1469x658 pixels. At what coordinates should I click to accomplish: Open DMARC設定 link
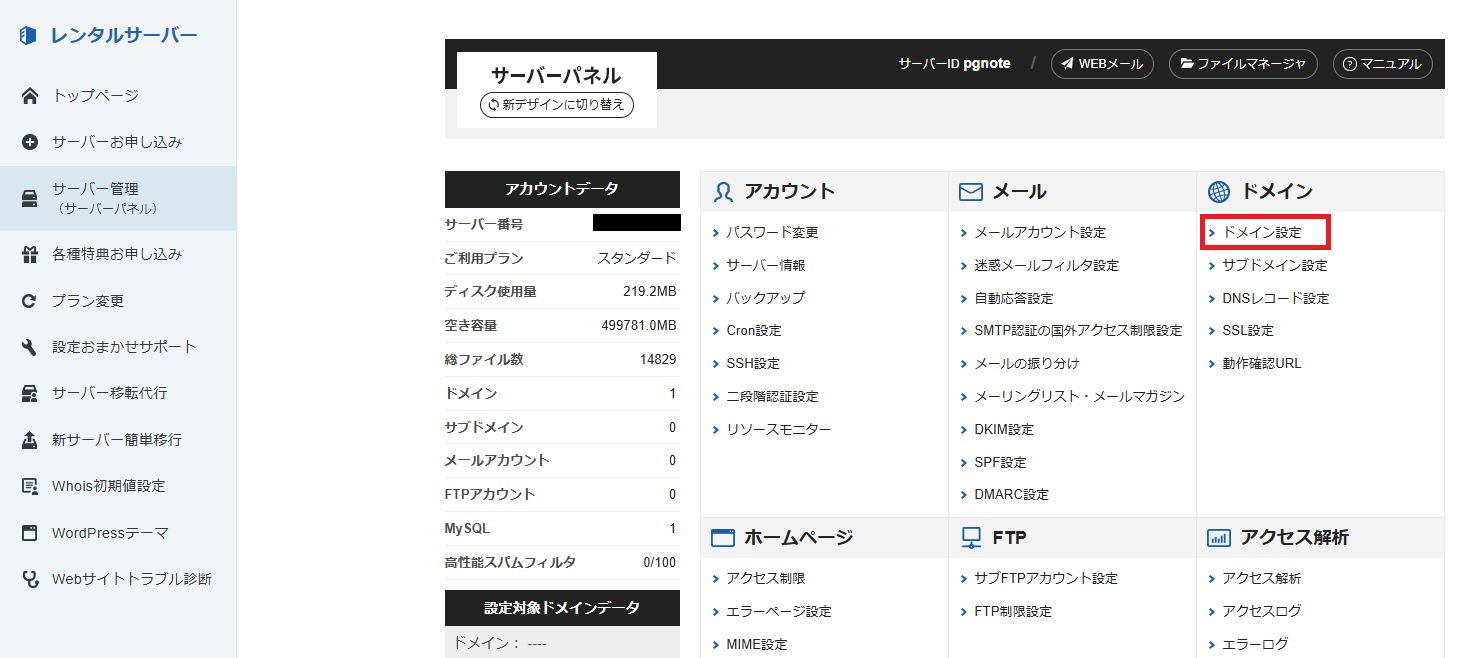point(1011,494)
